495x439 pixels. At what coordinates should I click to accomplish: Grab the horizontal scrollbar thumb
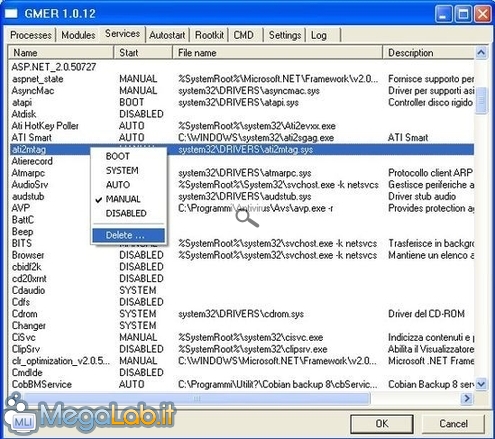(197, 398)
